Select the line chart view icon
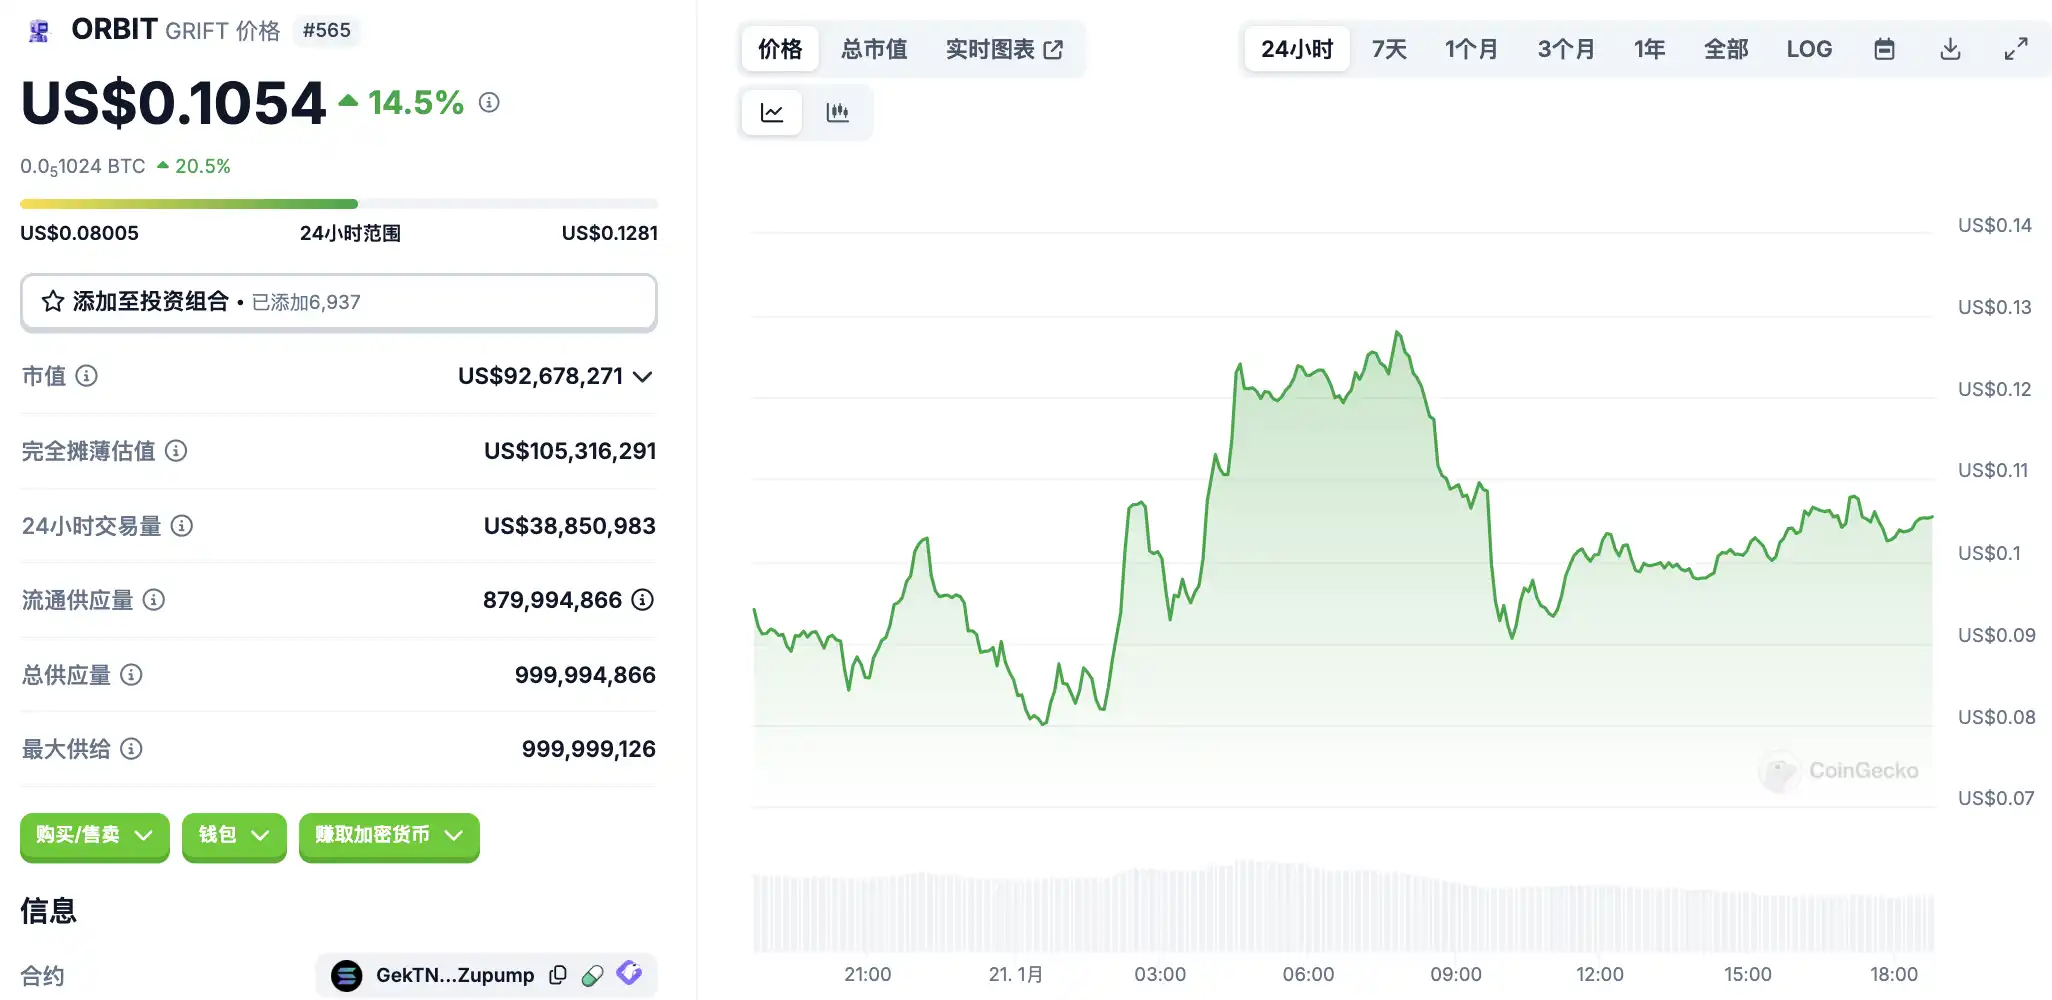This screenshot has width=2052, height=1000. click(772, 112)
